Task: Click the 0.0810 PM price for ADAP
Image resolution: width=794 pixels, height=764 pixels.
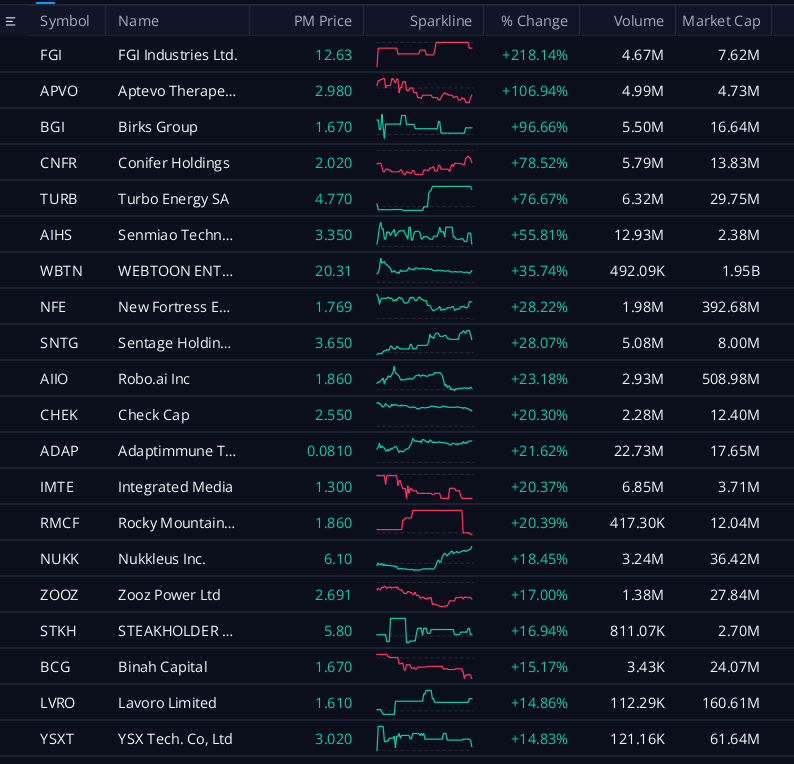Action: point(329,450)
